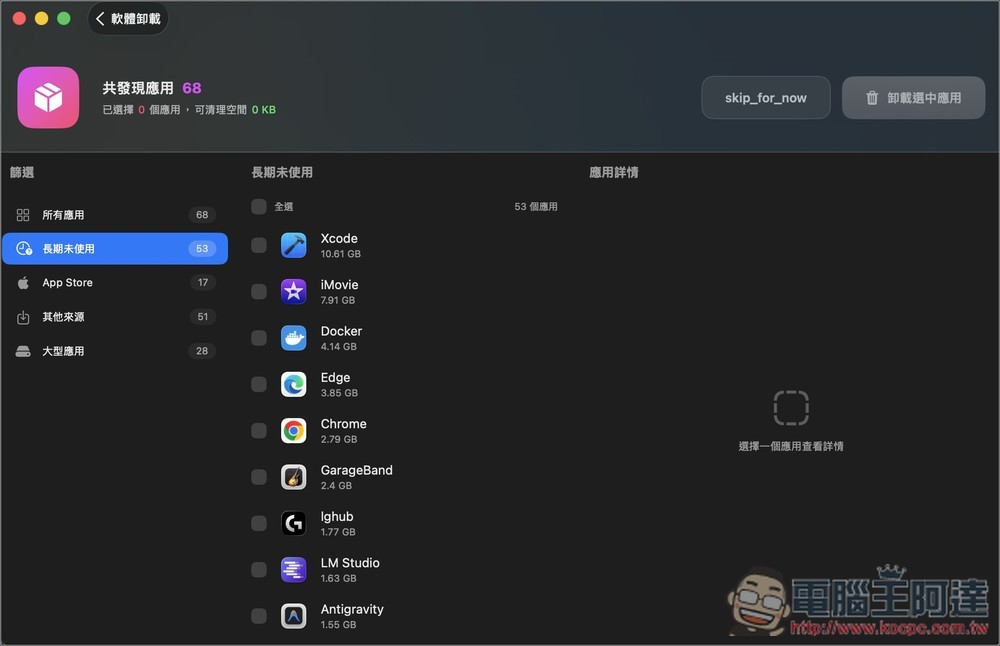Click the 17 count badge on App Store
Screen dimensions: 1000x646
pyautogui.click(x=203, y=283)
